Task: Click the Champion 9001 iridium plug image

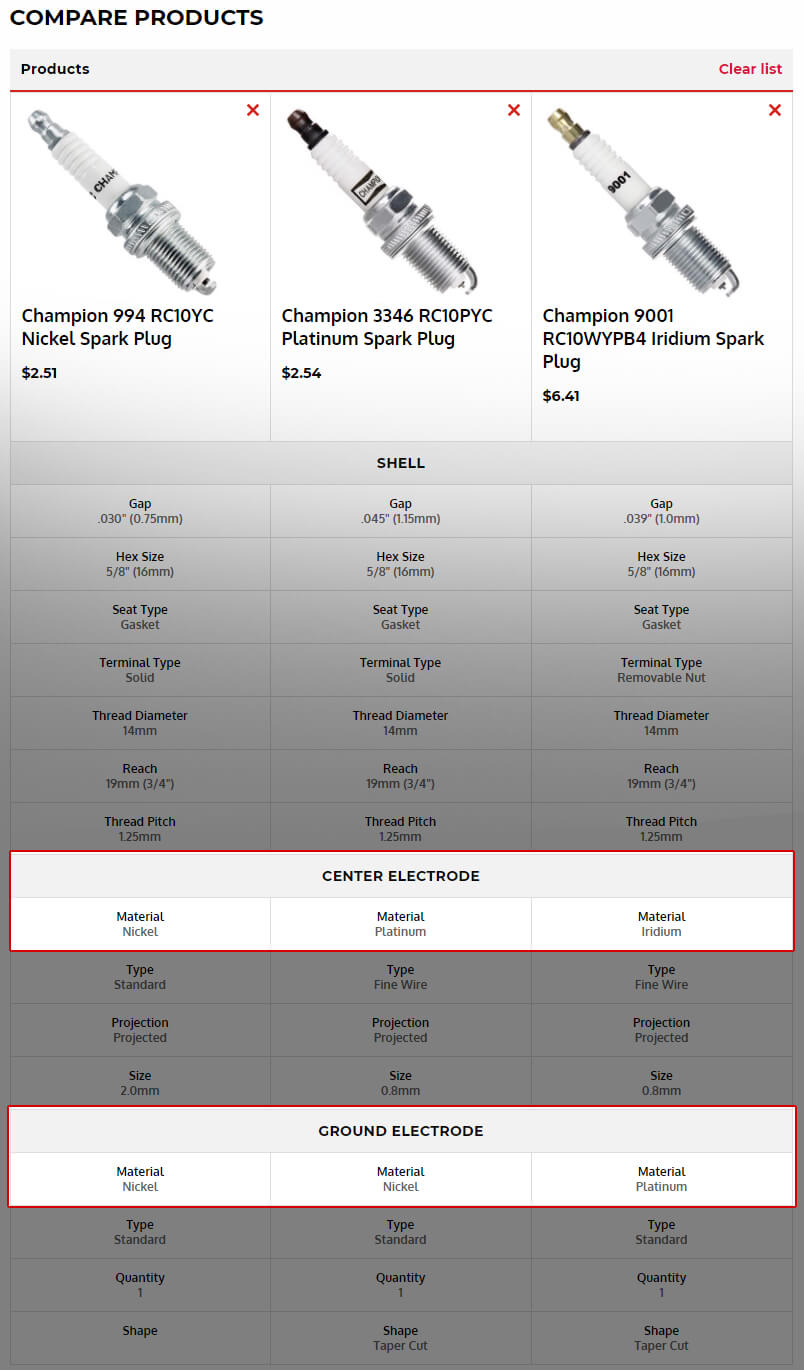Action: tap(643, 200)
